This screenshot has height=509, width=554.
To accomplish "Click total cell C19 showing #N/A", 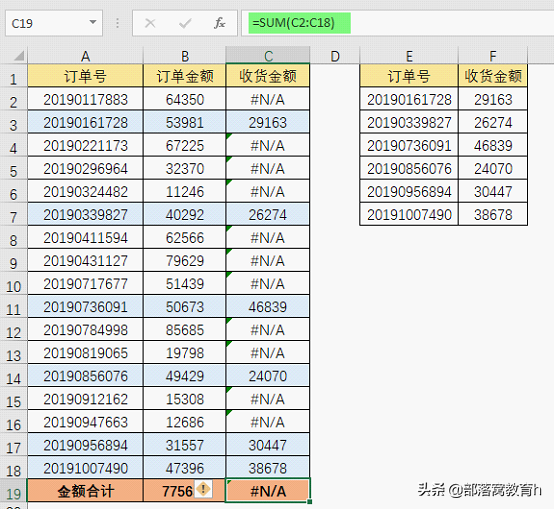I will click(x=268, y=491).
